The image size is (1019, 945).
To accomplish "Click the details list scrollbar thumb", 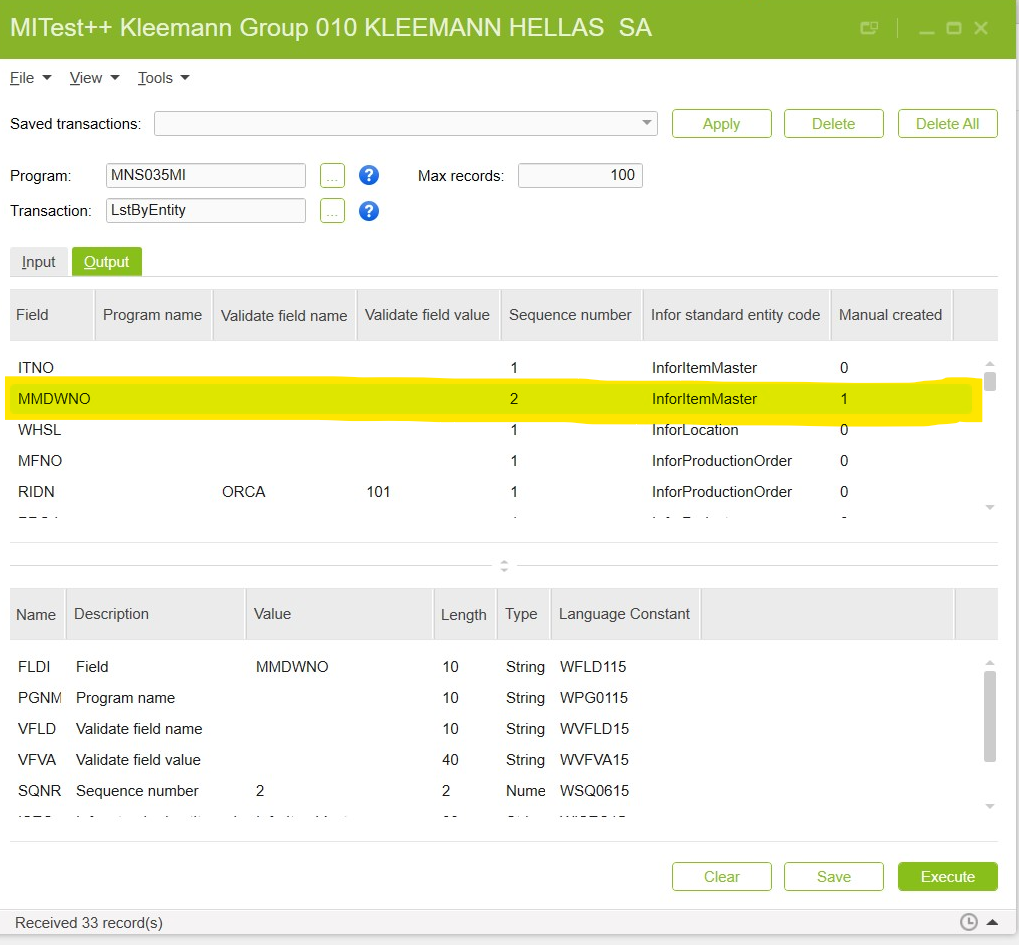I will 990,716.
